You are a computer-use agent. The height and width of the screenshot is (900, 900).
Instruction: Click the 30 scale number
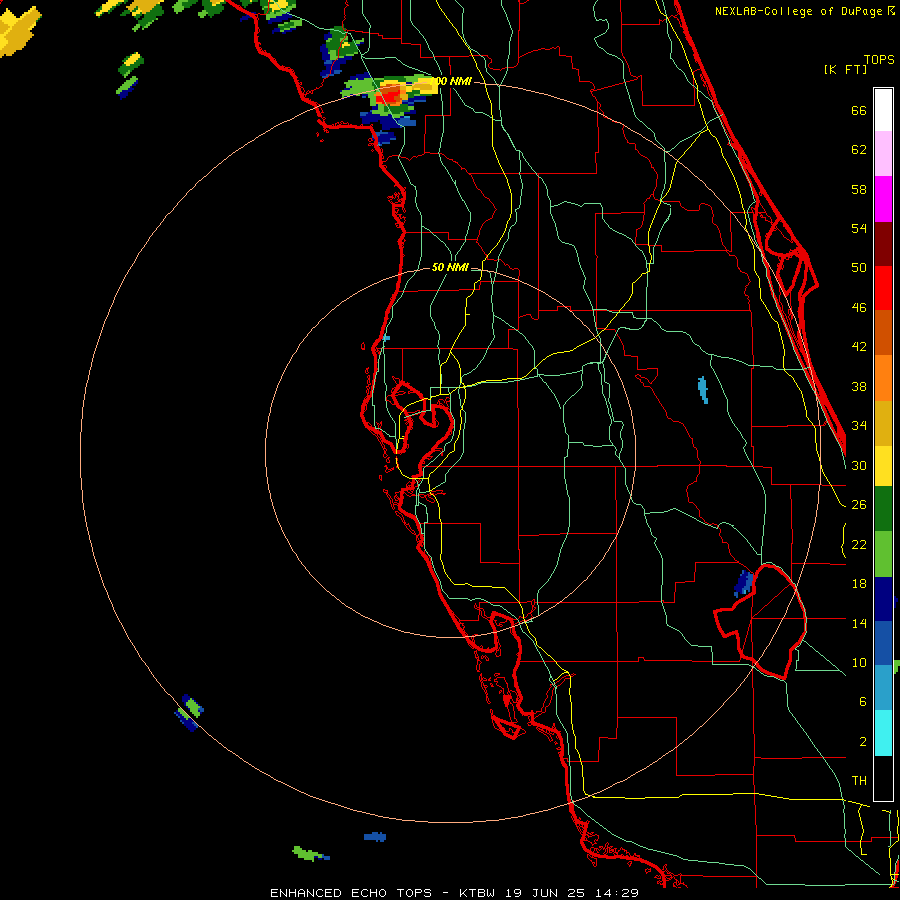tap(859, 465)
